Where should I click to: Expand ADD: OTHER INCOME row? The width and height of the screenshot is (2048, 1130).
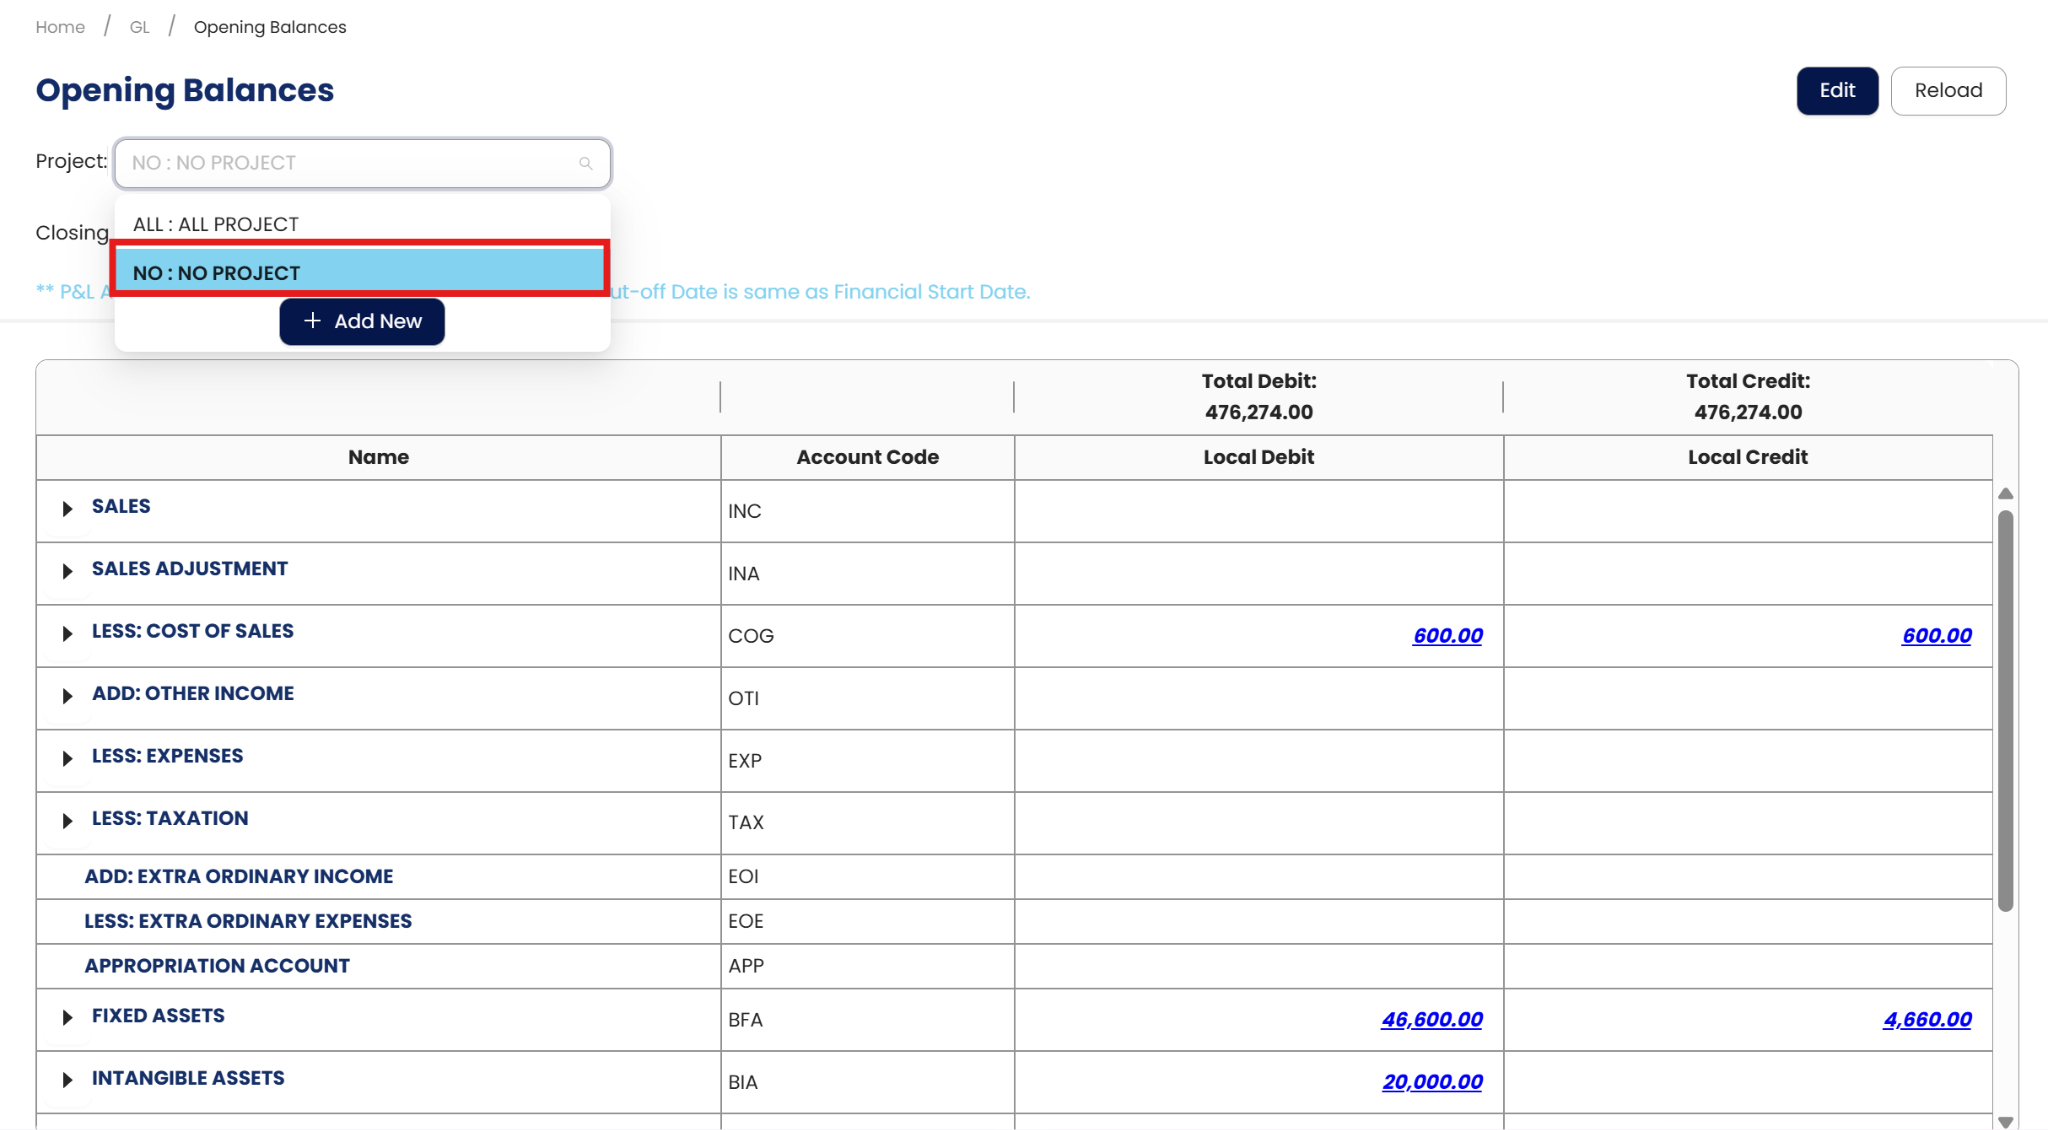tap(67, 696)
